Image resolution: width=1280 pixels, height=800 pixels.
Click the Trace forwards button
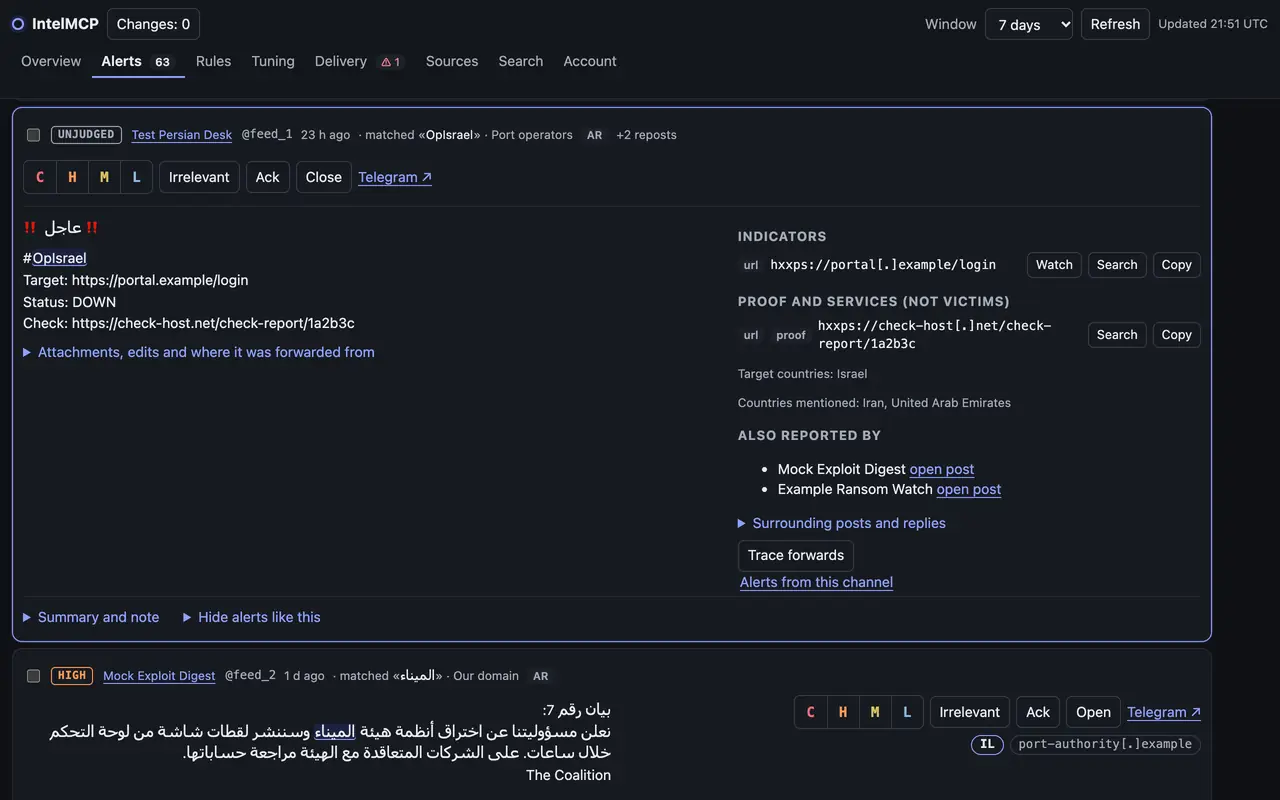(x=796, y=555)
